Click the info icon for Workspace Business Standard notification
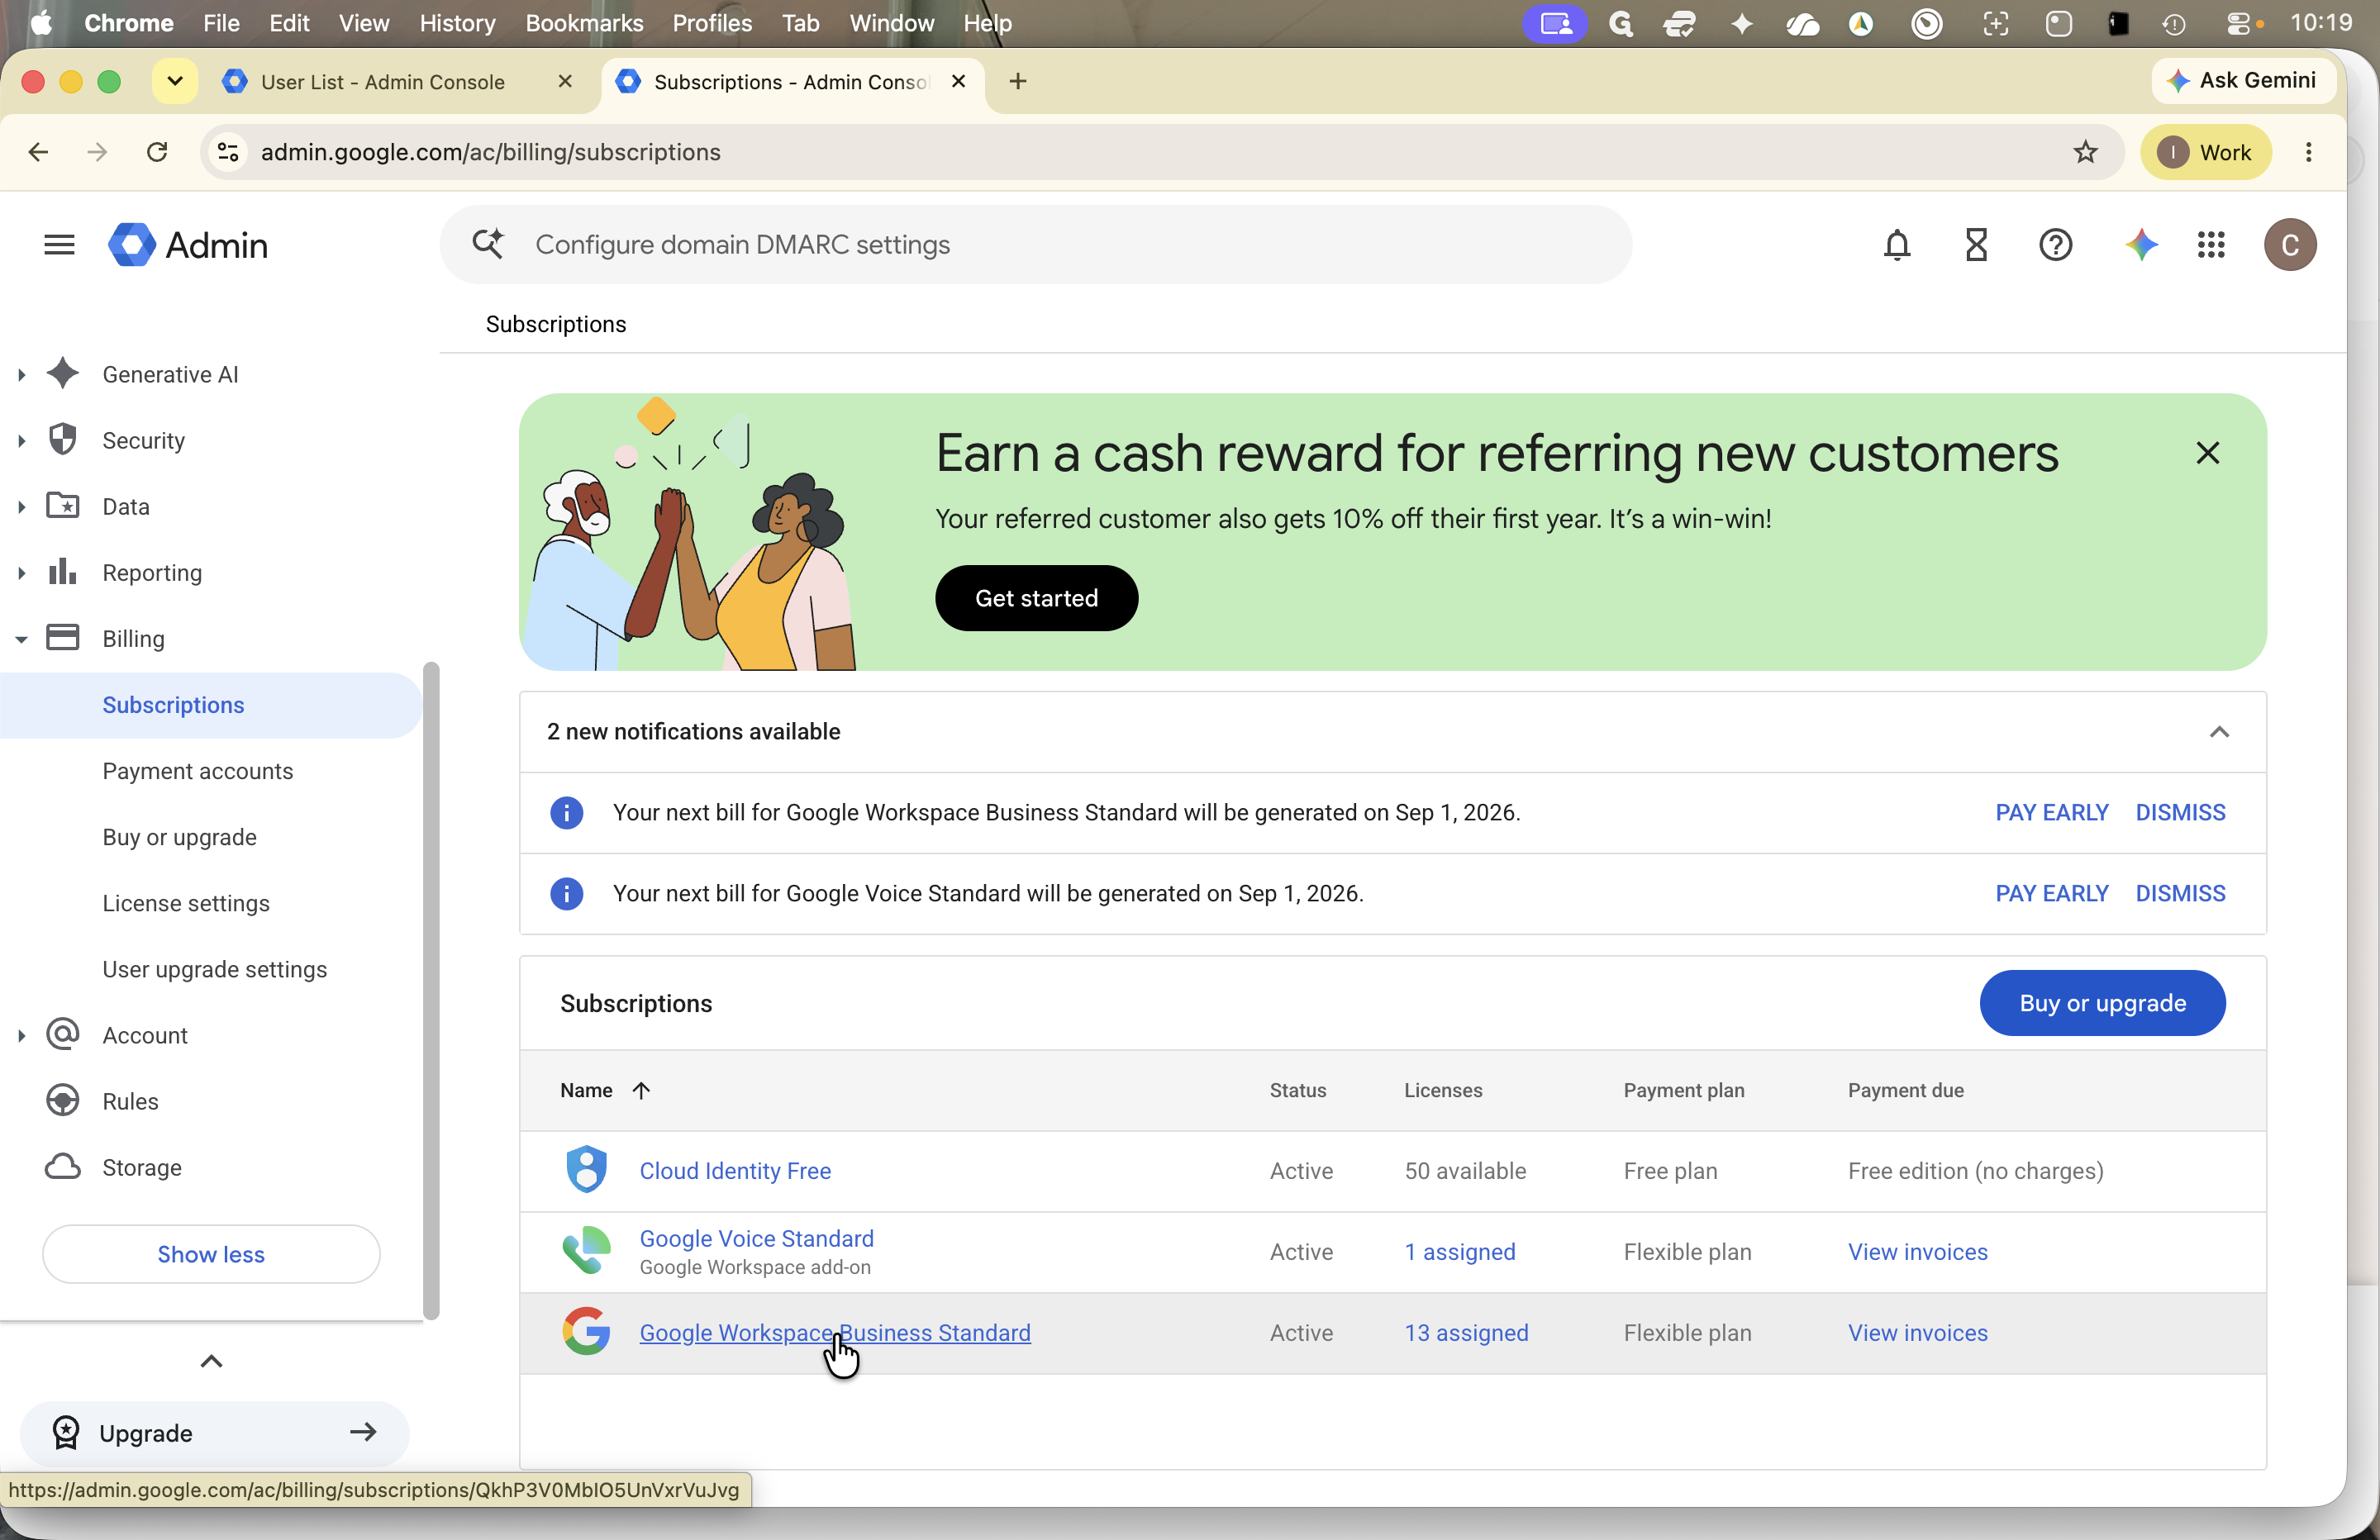 tap(567, 812)
